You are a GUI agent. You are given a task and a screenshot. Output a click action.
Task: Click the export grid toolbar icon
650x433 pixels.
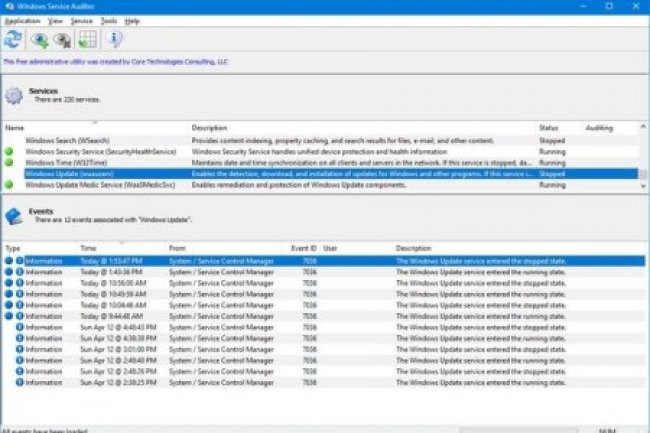87,40
